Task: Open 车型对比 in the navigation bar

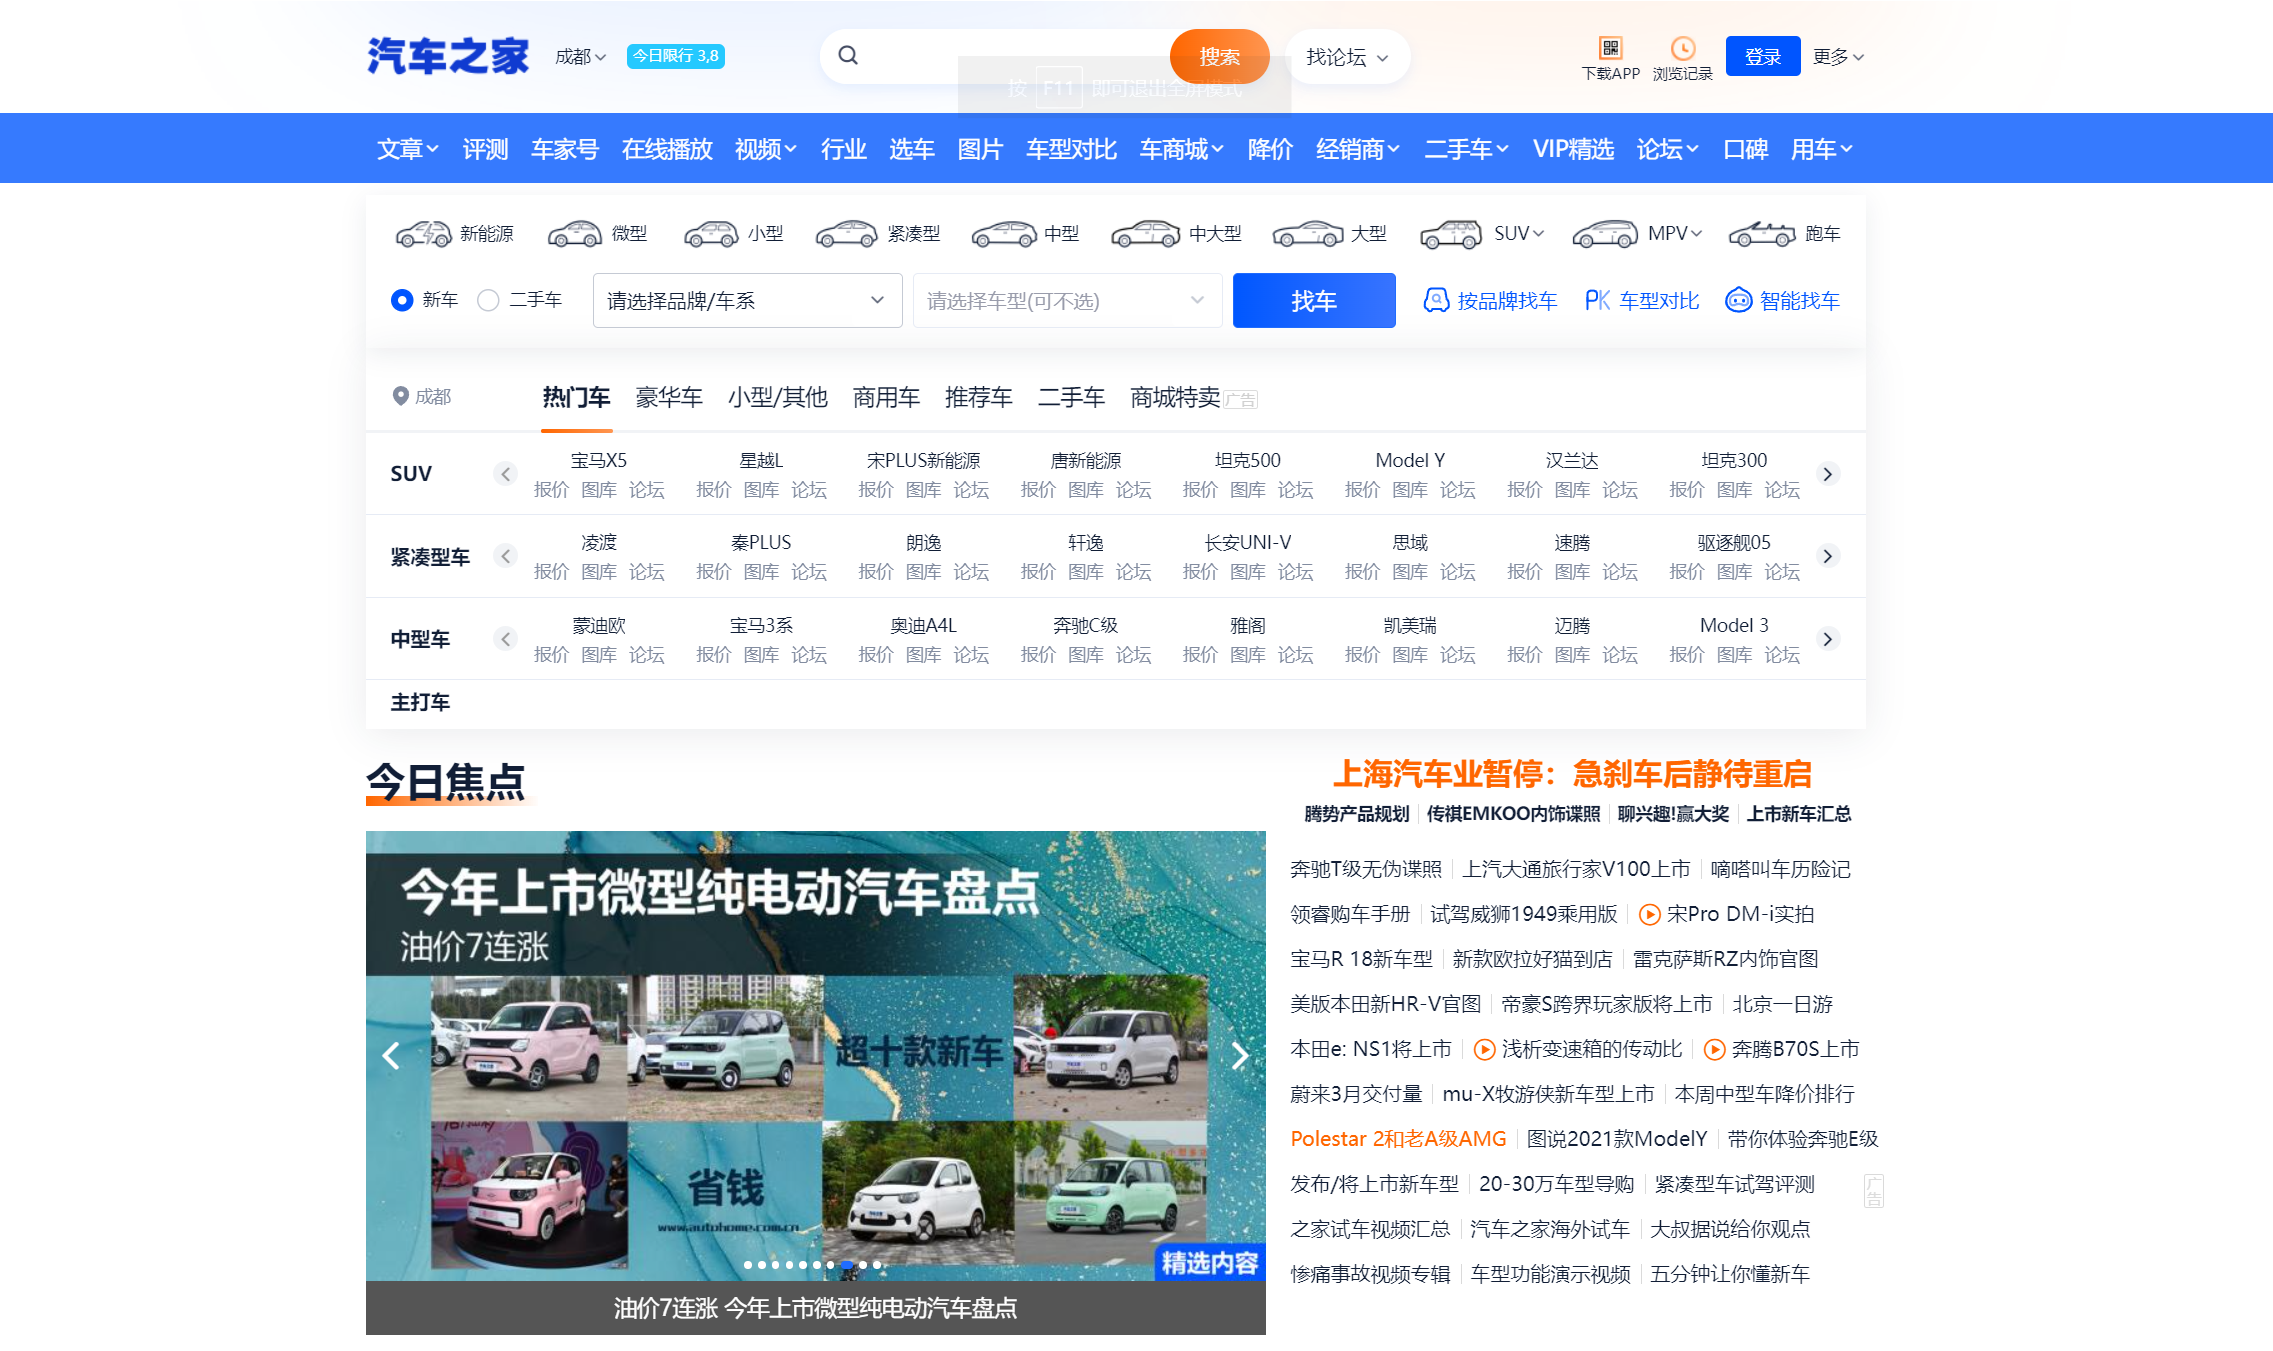Action: pyautogui.click(x=1071, y=149)
